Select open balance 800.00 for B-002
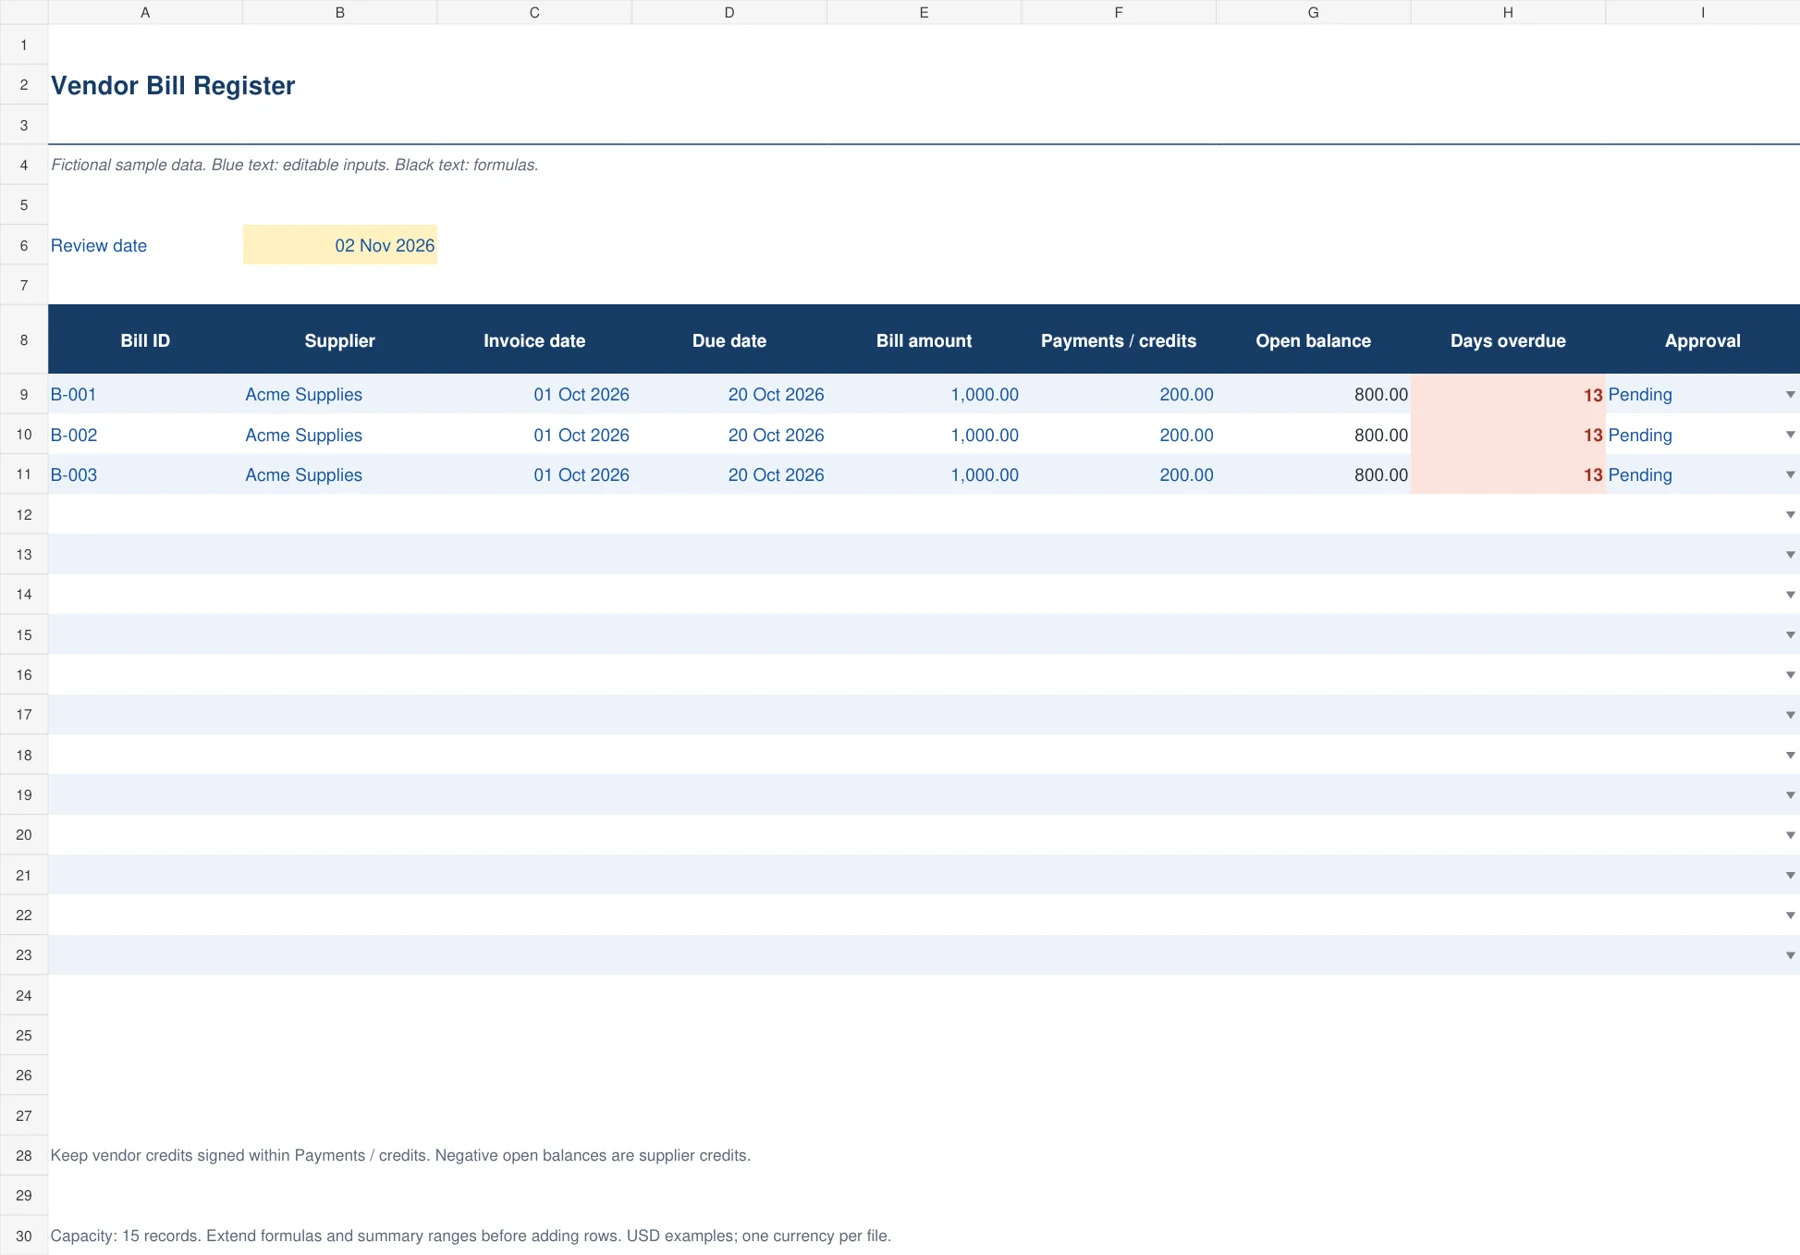This screenshot has width=1800, height=1255. pyautogui.click(x=1313, y=435)
